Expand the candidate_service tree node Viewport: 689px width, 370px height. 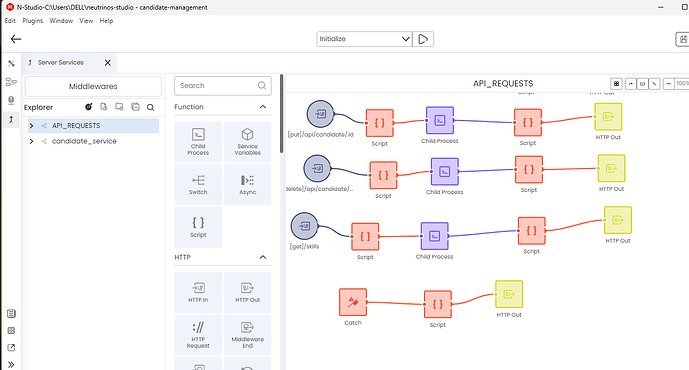(x=31, y=141)
